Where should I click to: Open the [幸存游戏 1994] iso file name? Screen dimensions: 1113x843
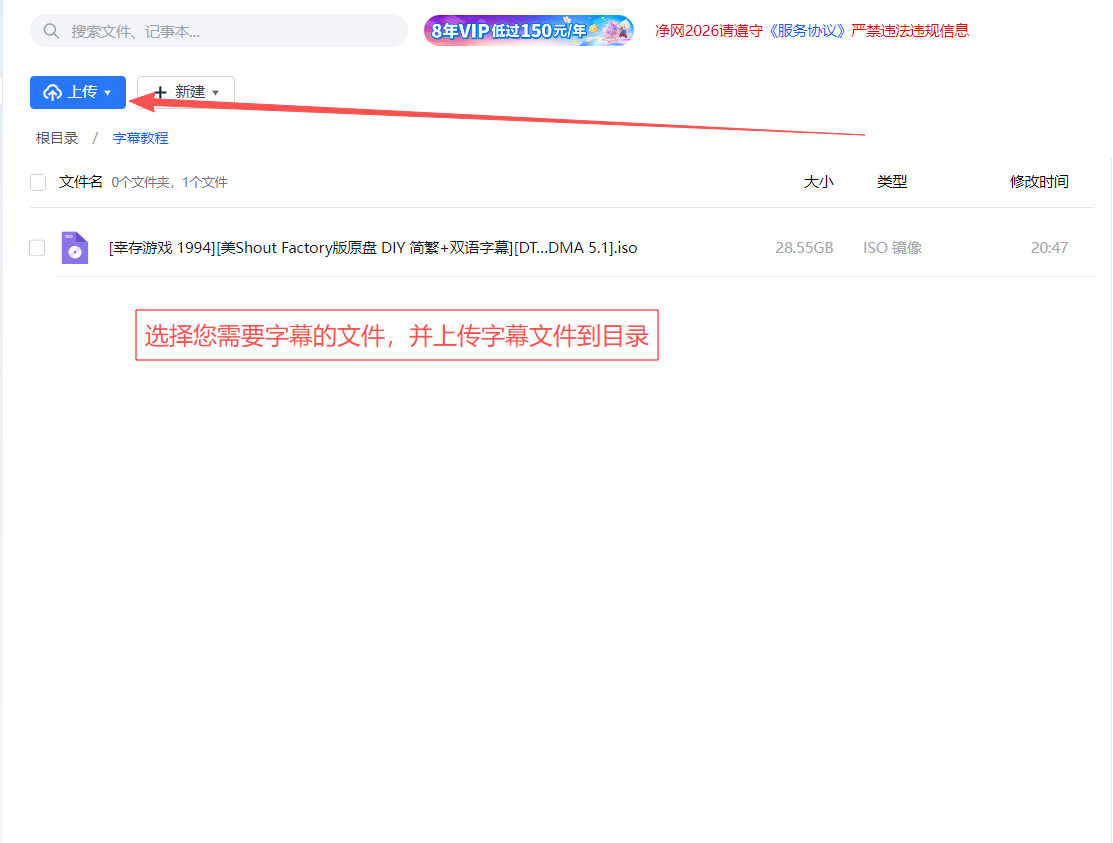click(x=373, y=248)
